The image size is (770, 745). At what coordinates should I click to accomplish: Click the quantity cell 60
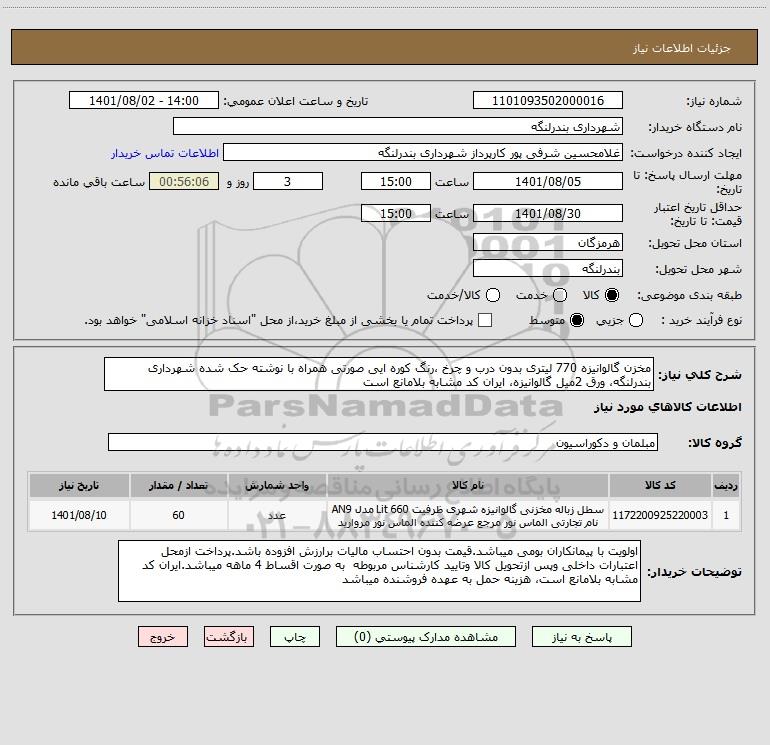179,515
